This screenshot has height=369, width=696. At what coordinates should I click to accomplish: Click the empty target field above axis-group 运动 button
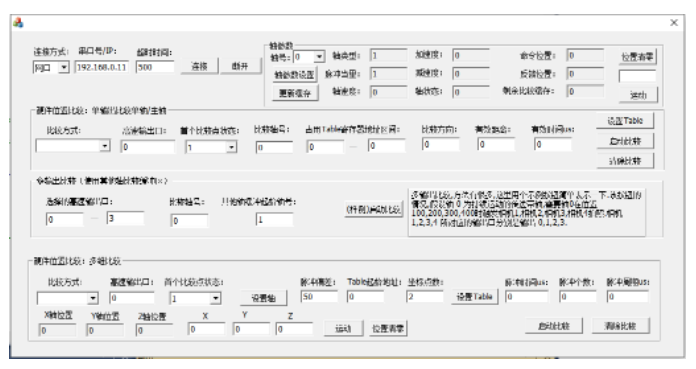[637, 76]
